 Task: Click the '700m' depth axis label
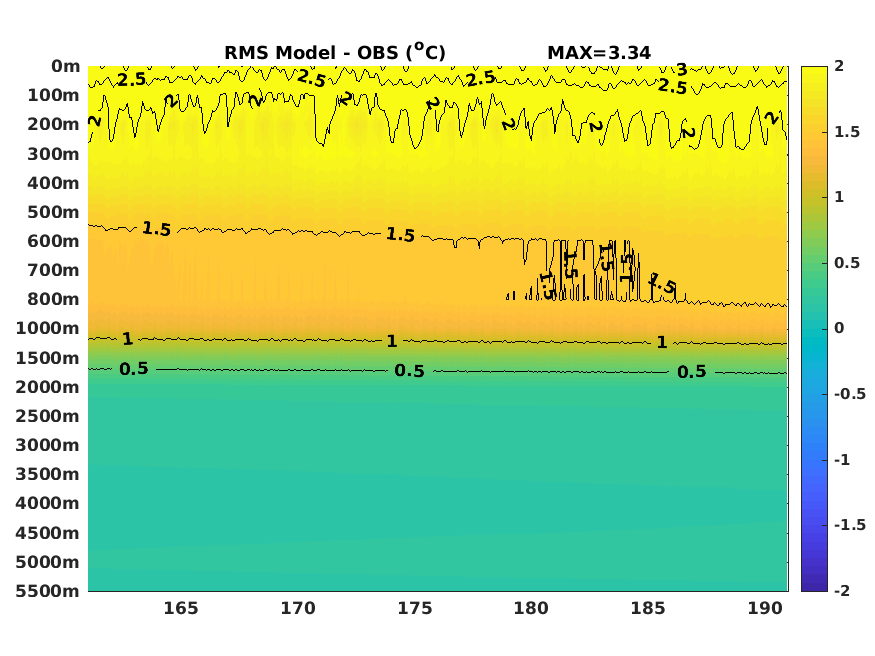pos(54,270)
